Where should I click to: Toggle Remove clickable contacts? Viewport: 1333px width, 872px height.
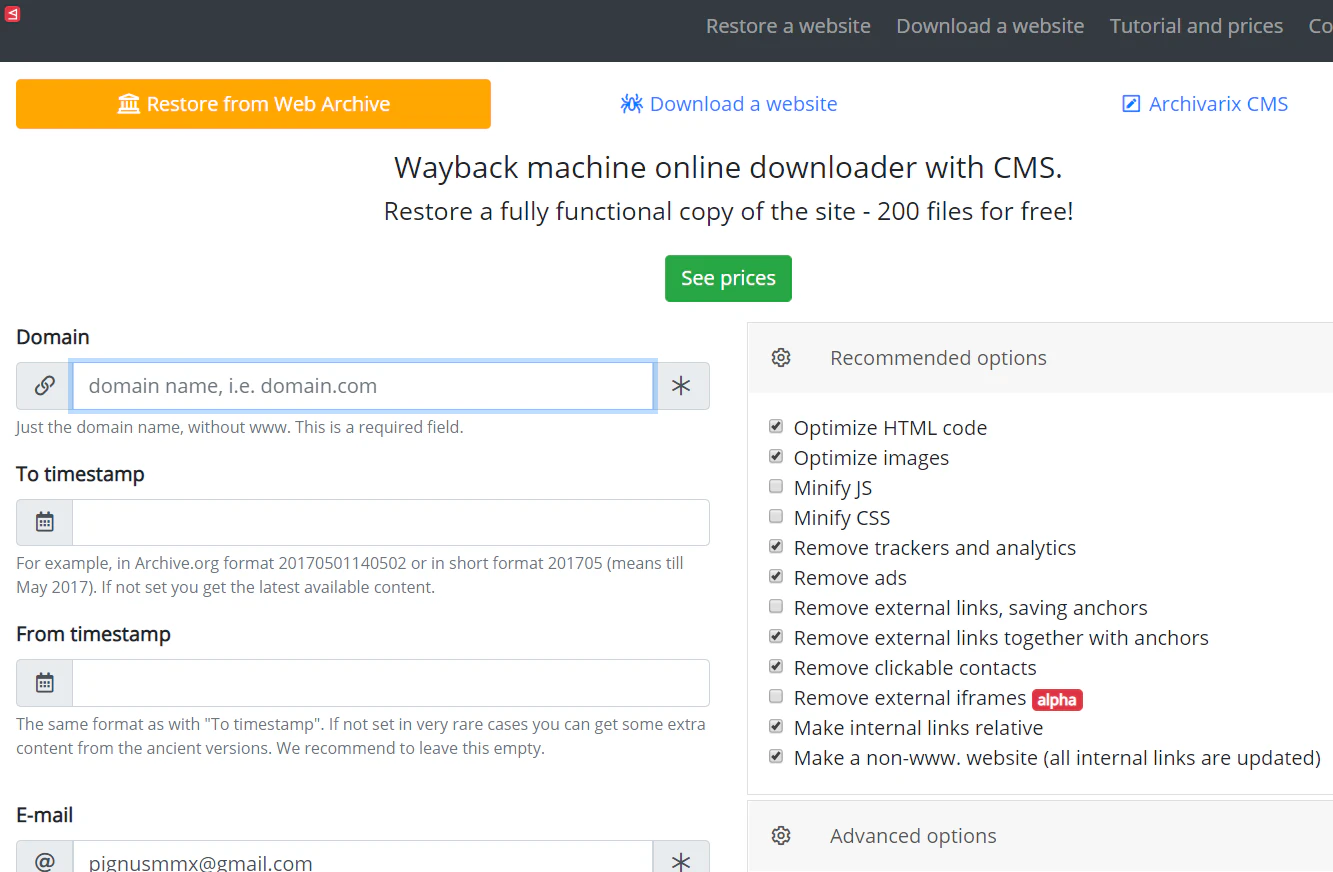click(776, 667)
